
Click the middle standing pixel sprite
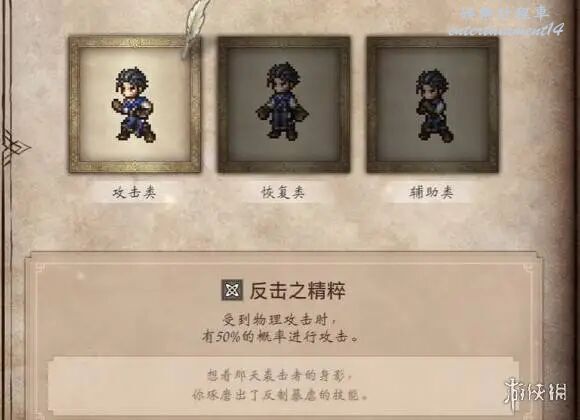pos(283,101)
